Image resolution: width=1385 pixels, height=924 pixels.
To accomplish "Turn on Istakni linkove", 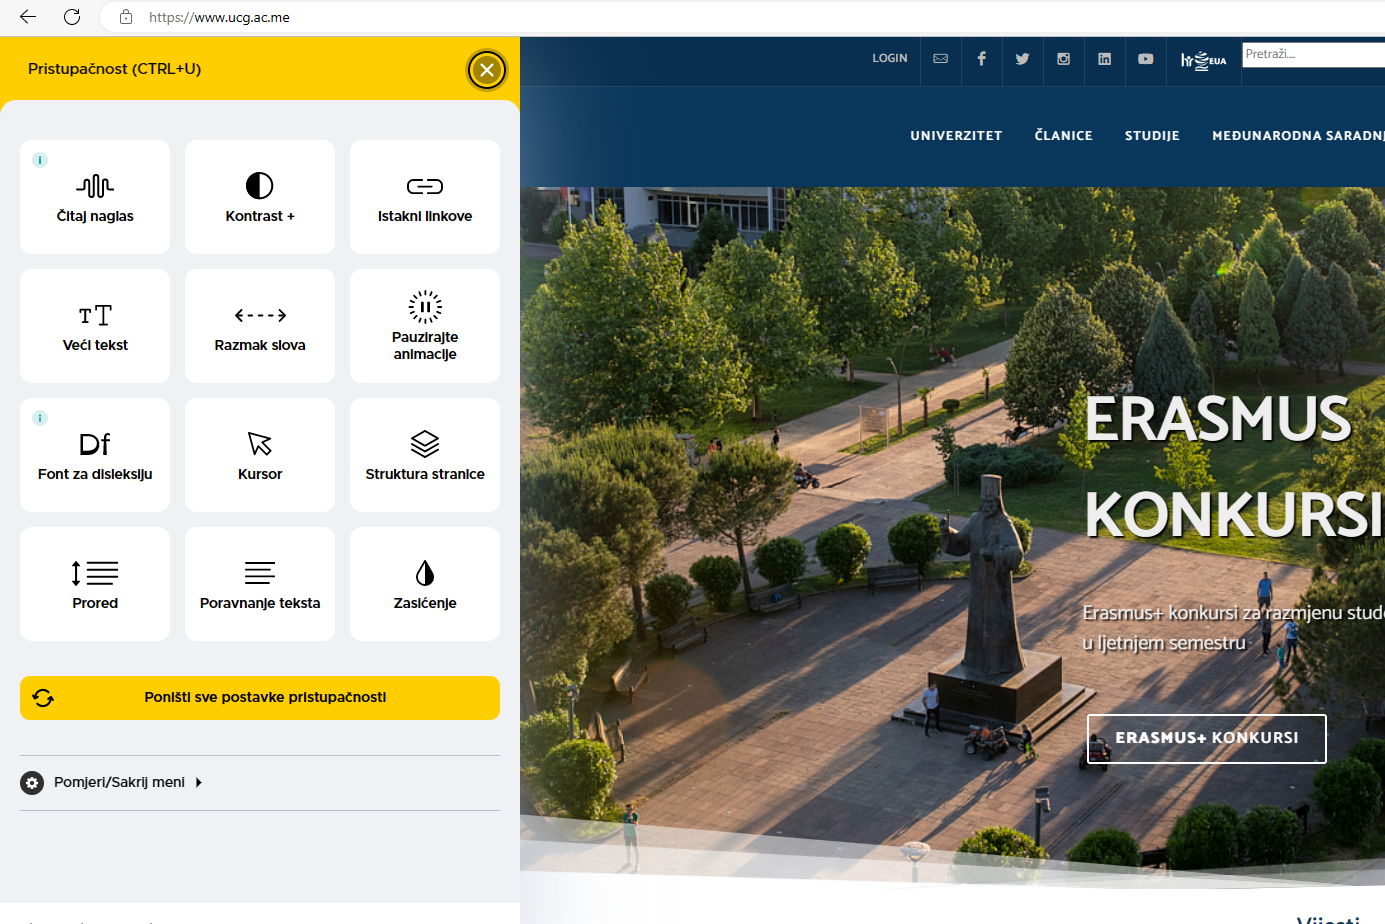I will pos(425,197).
